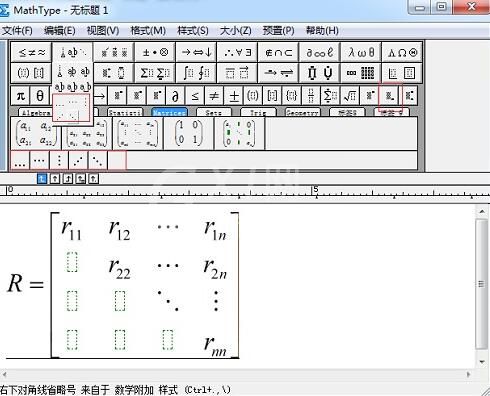Insert upward diagonal ellipsis from small bar
Screen dimensions: 490x396
pyautogui.click(x=78, y=161)
